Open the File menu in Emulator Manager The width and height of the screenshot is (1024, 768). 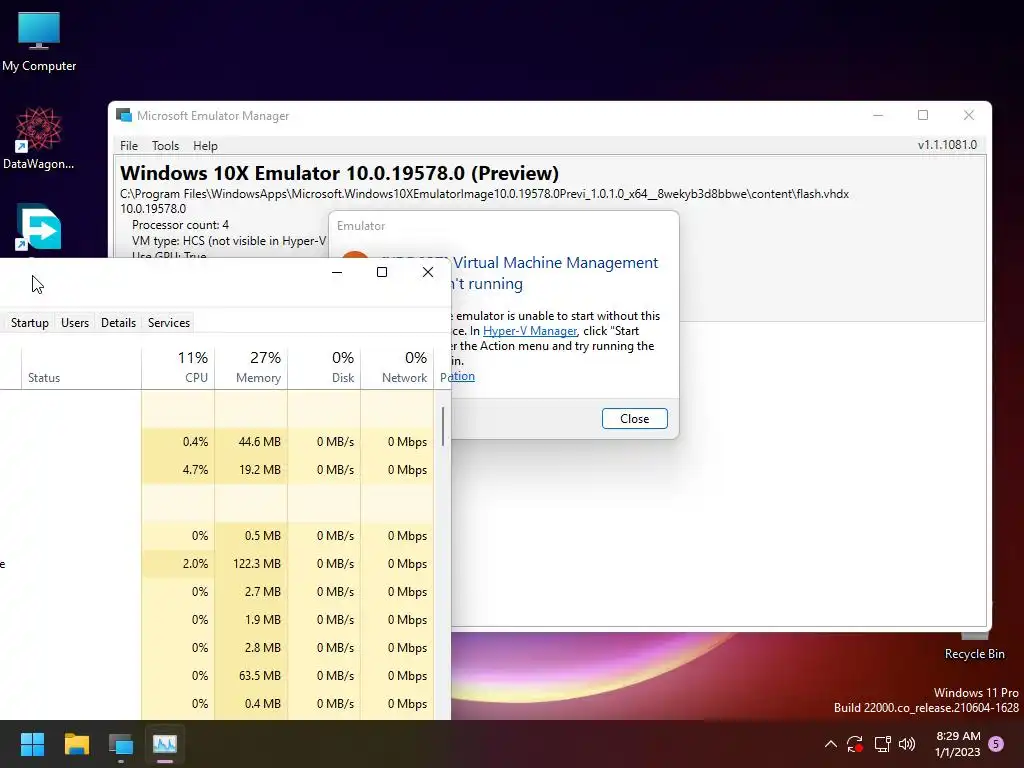tap(129, 146)
